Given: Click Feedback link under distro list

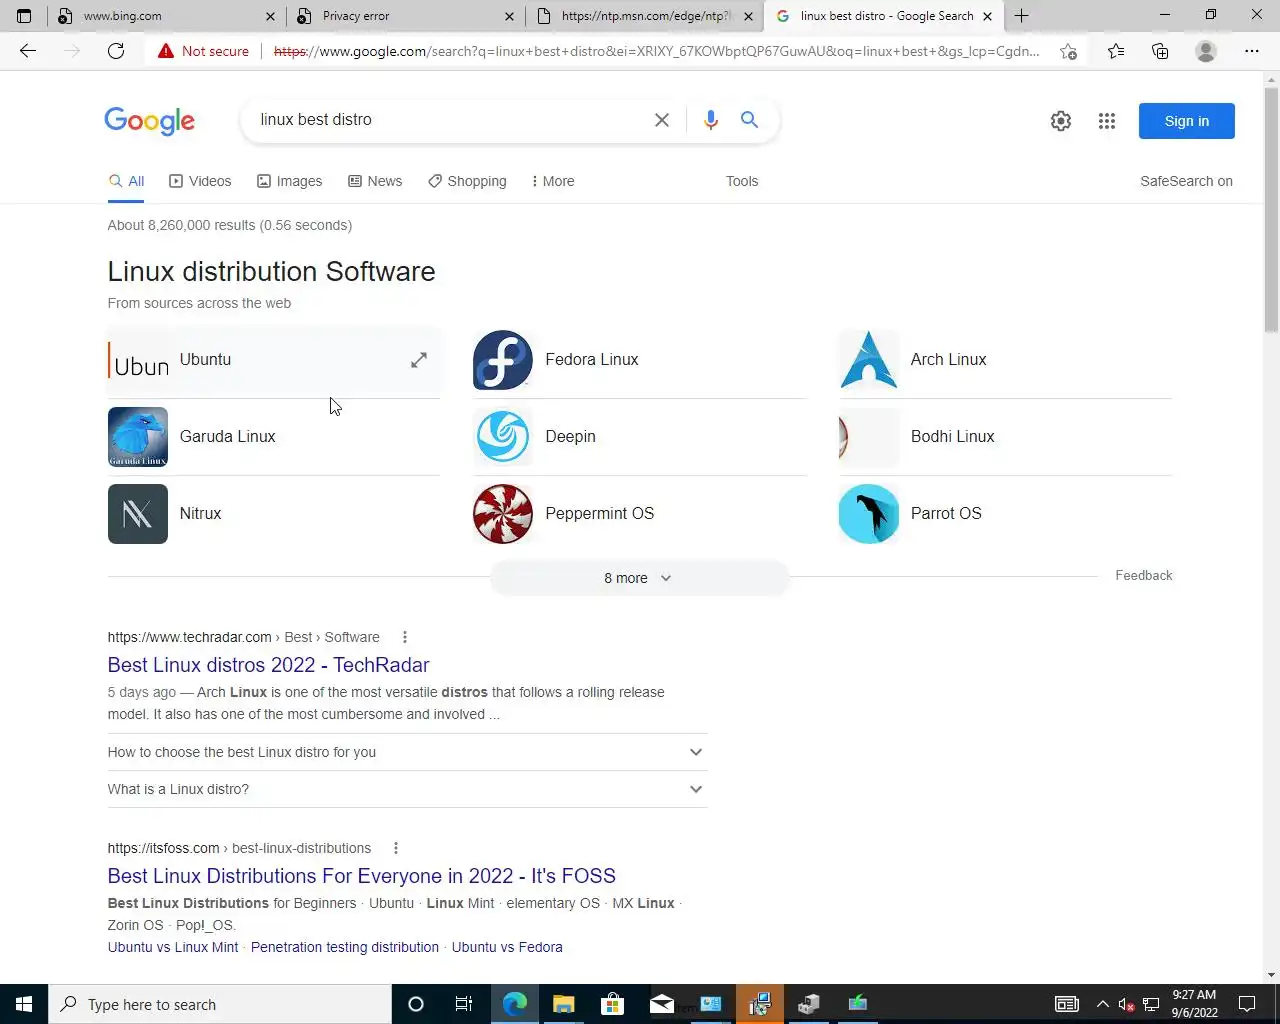Looking at the screenshot, I should pos(1144,575).
